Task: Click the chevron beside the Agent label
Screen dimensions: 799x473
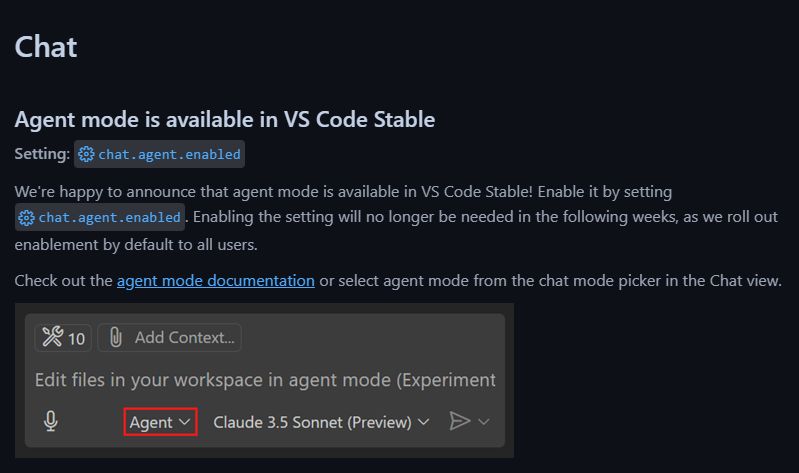Action: point(185,422)
